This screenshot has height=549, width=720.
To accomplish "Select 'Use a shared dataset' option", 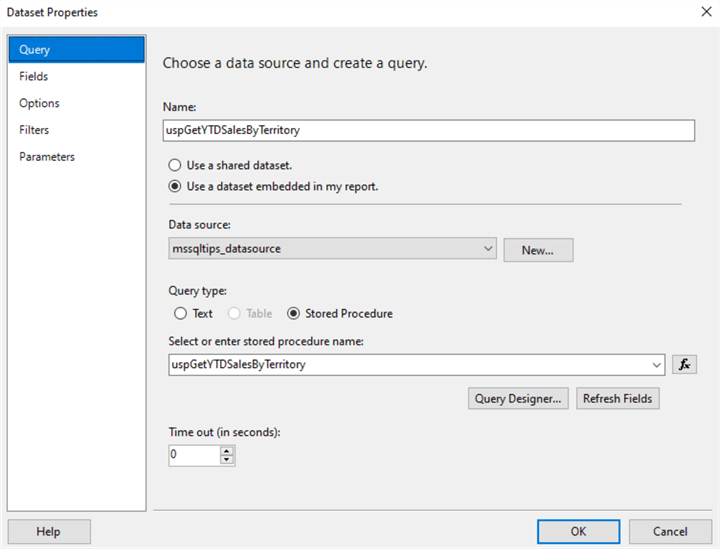I will [175, 165].
